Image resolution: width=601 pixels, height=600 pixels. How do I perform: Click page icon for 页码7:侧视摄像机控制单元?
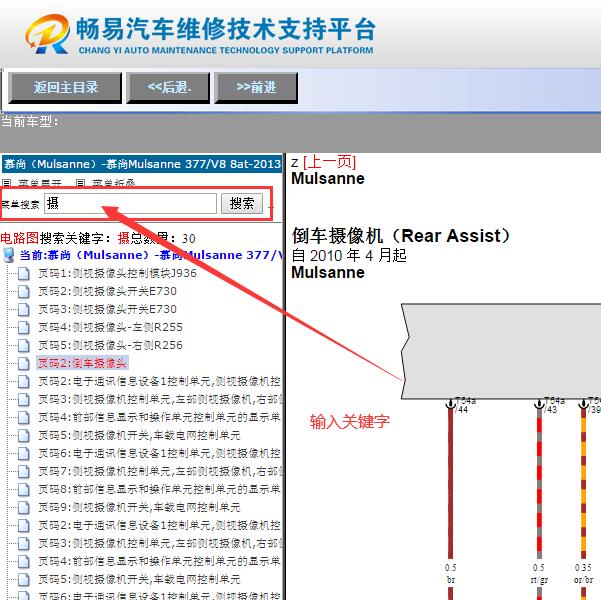tap(23, 472)
